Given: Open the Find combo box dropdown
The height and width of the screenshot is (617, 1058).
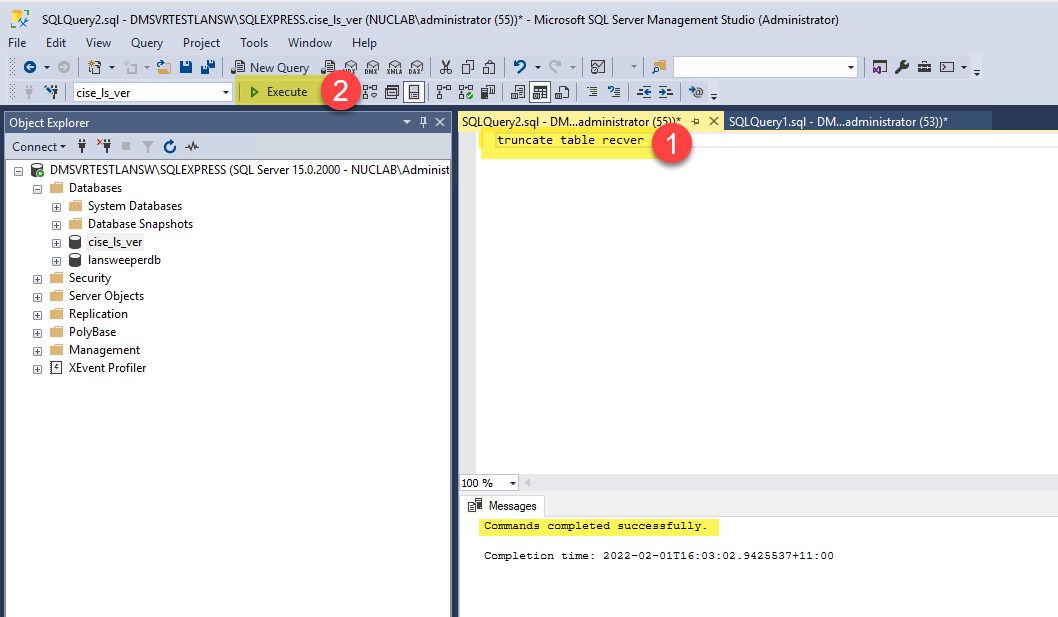Looking at the screenshot, I should 850,67.
